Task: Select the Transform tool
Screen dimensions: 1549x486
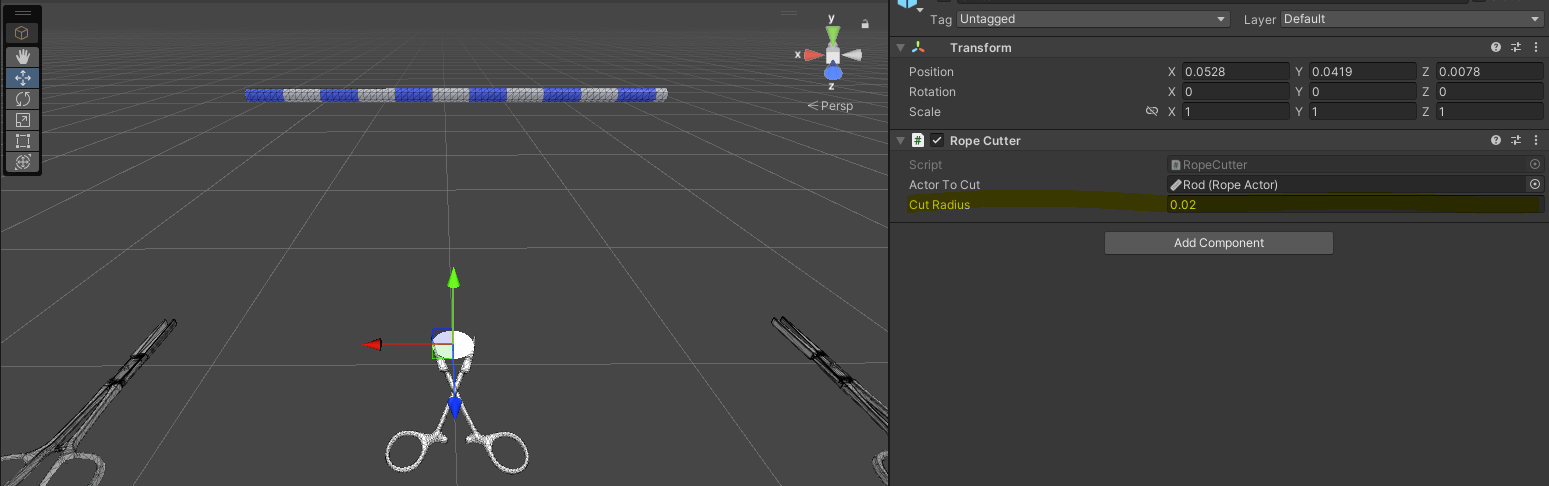Action: coord(22,162)
